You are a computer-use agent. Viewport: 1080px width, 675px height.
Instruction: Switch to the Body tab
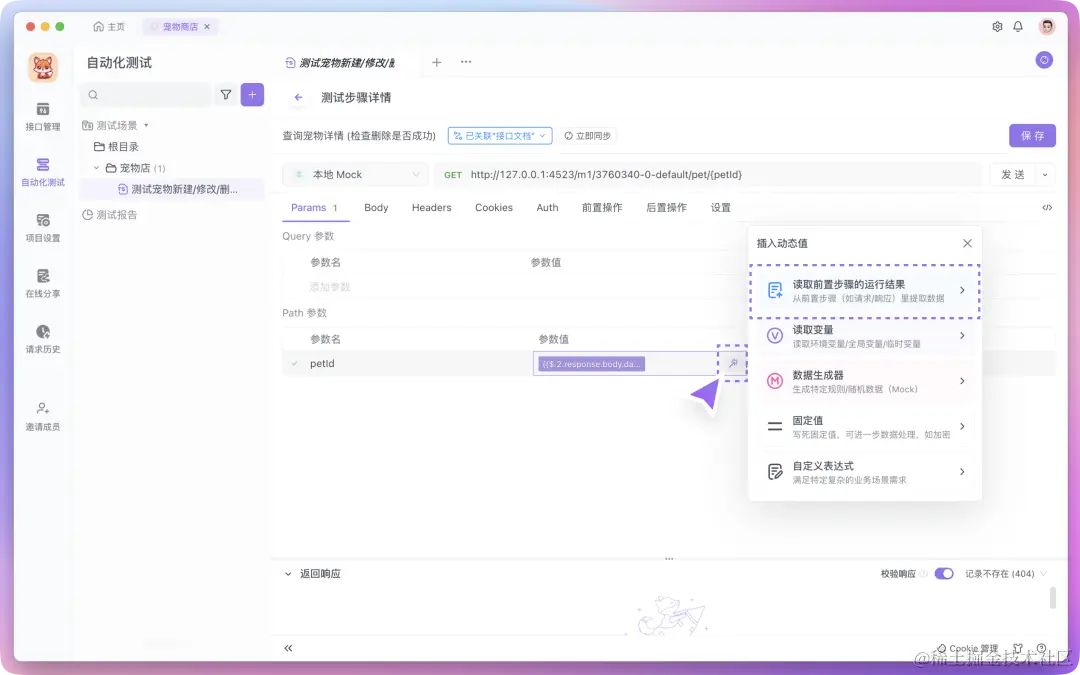click(x=376, y=207)
